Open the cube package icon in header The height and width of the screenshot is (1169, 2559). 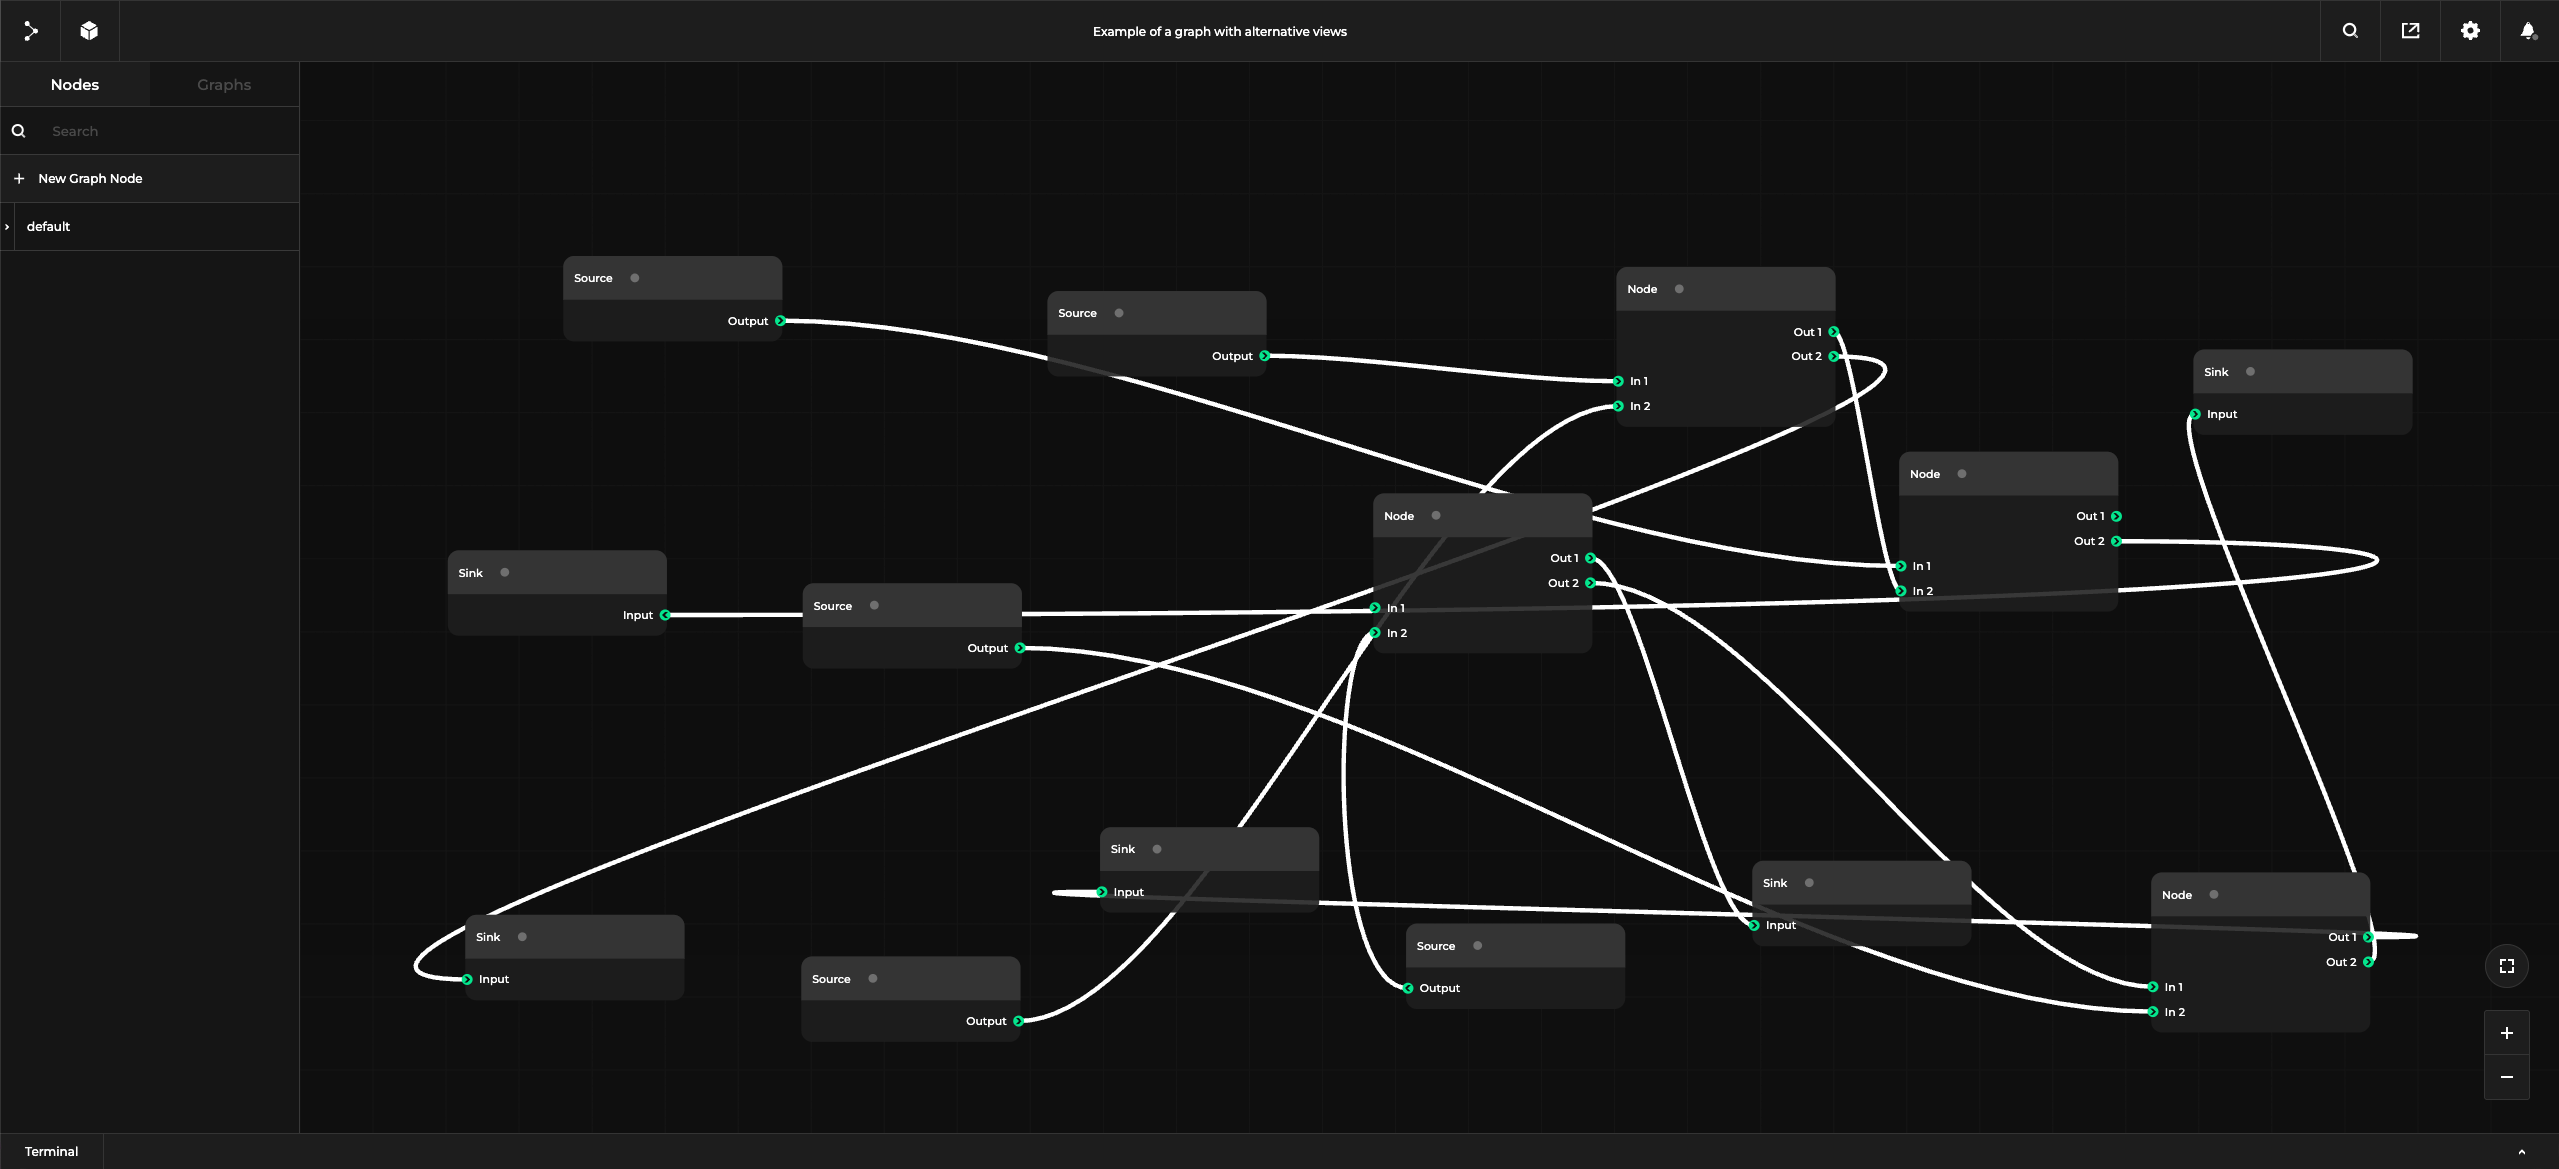click(89, 31)
